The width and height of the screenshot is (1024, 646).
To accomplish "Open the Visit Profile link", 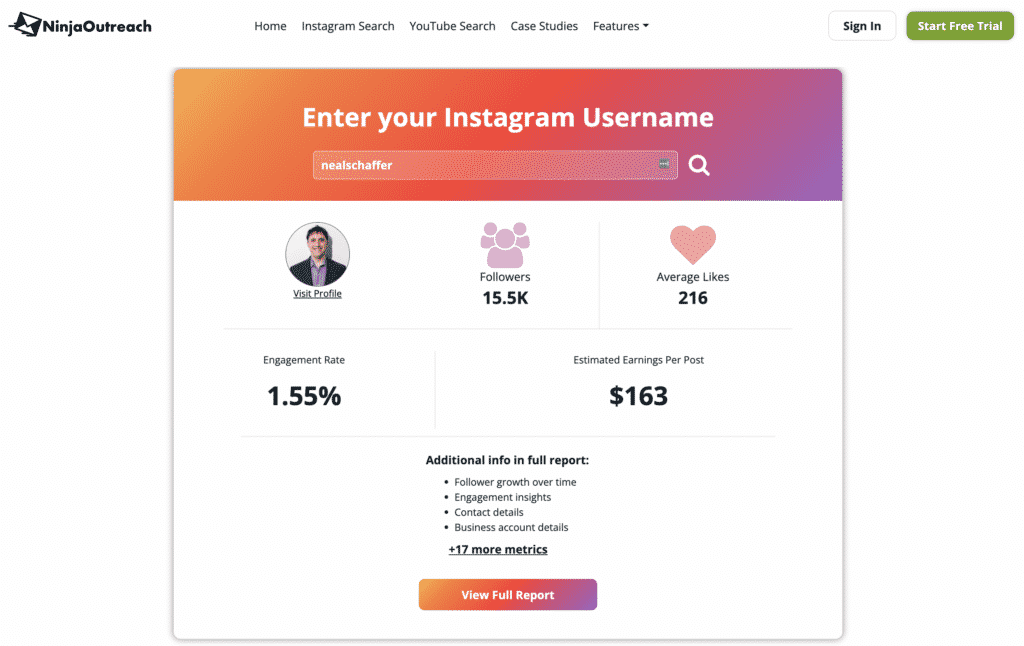I will click(317, 293).
